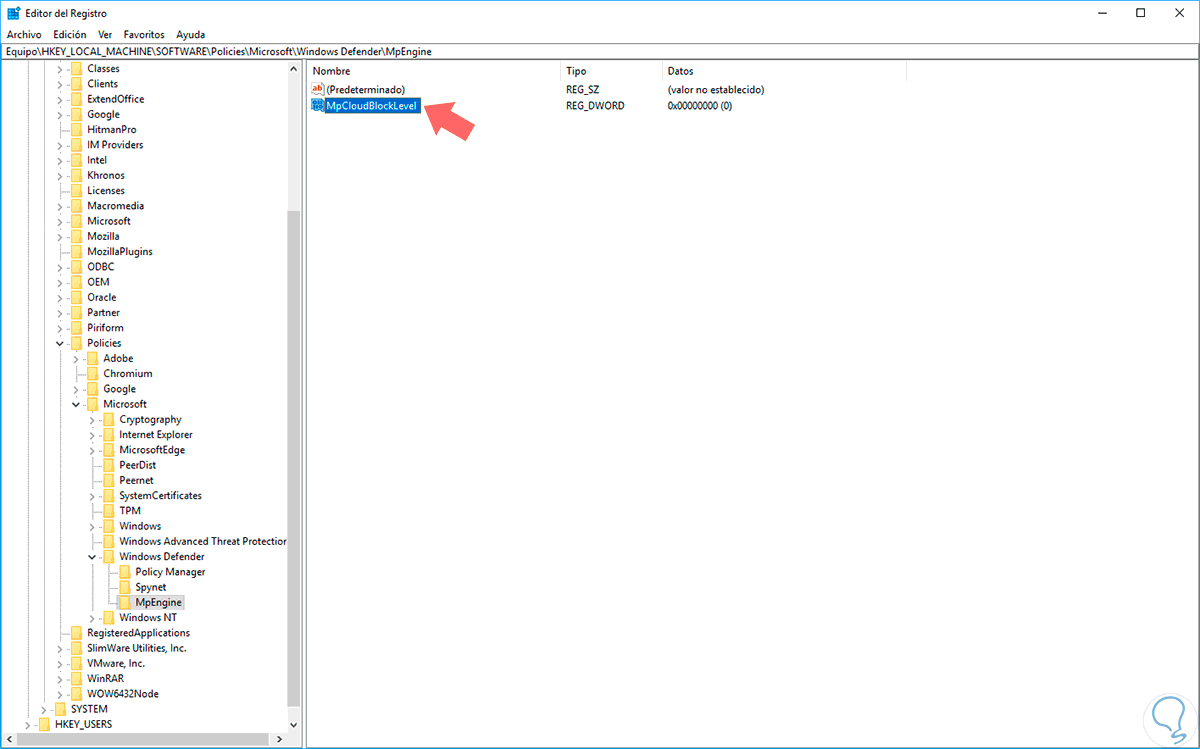Select the ODBC folder icon
This screenshot has height=749, width=1200.
[x=77, y=267]
